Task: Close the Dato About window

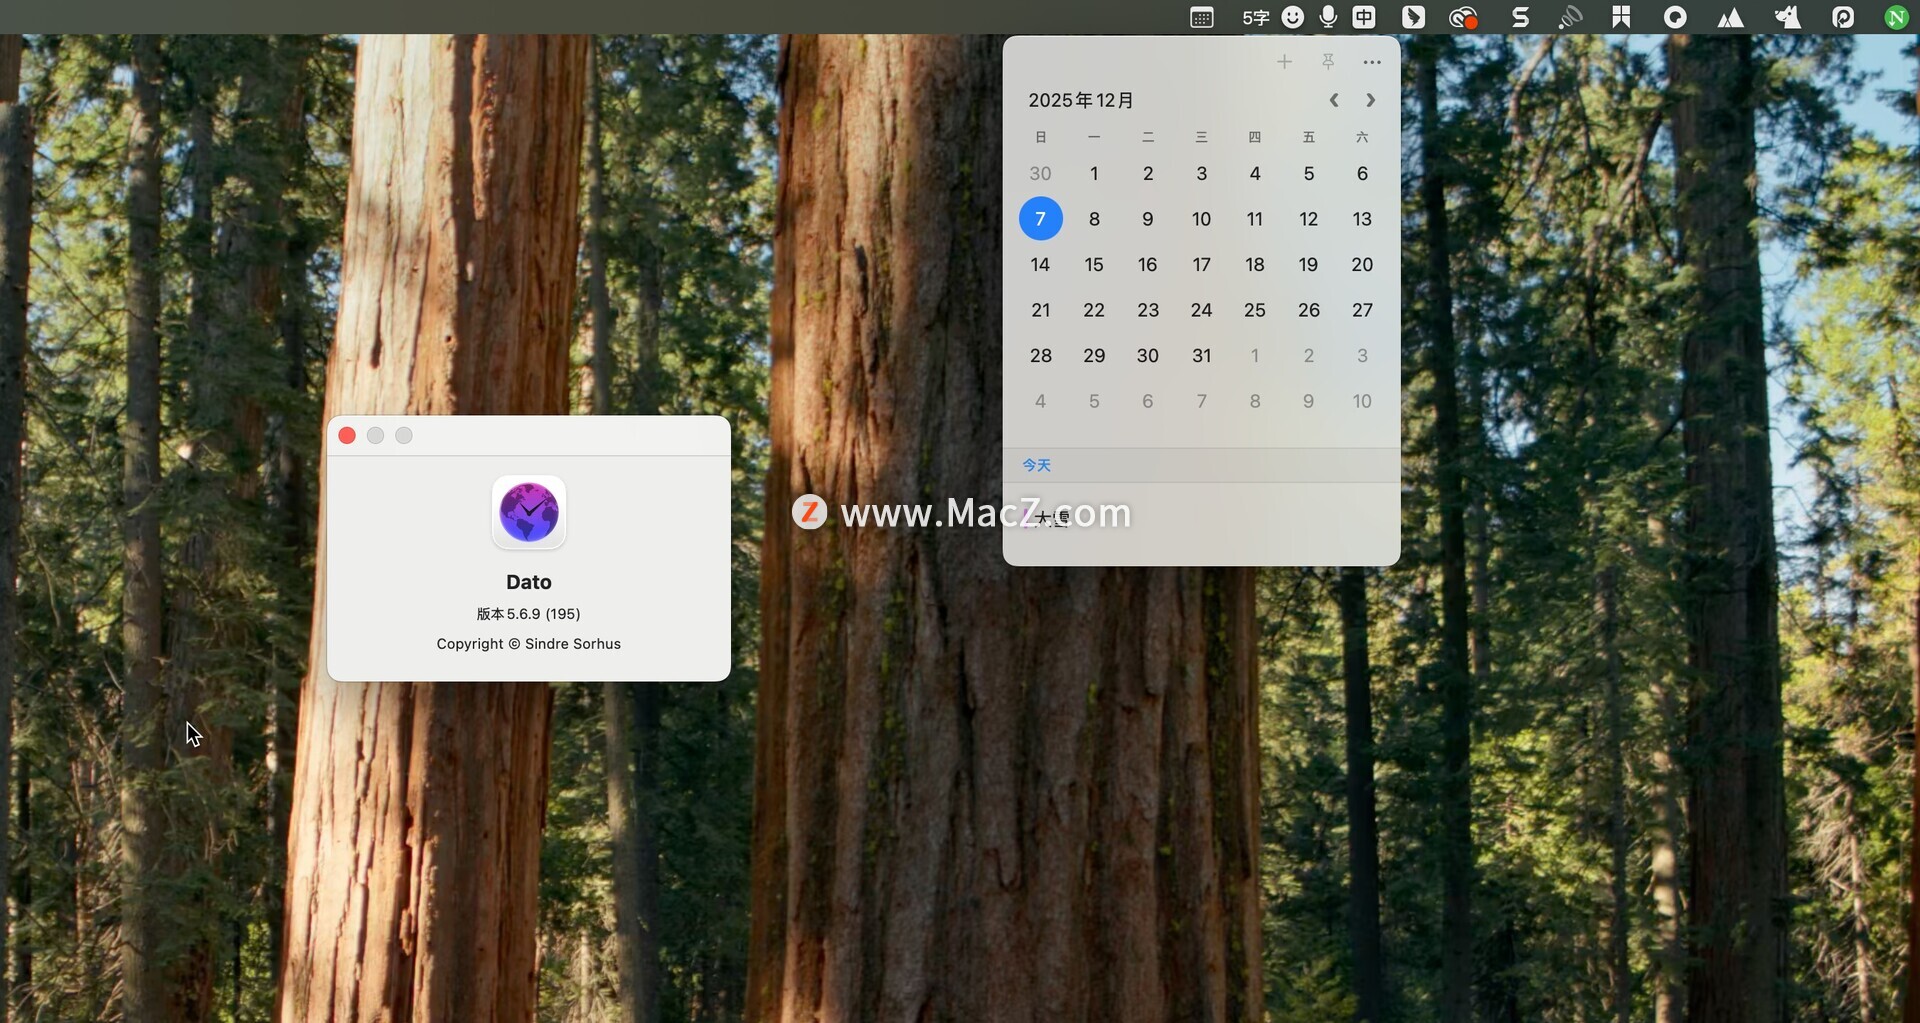Action: [347, 435]
